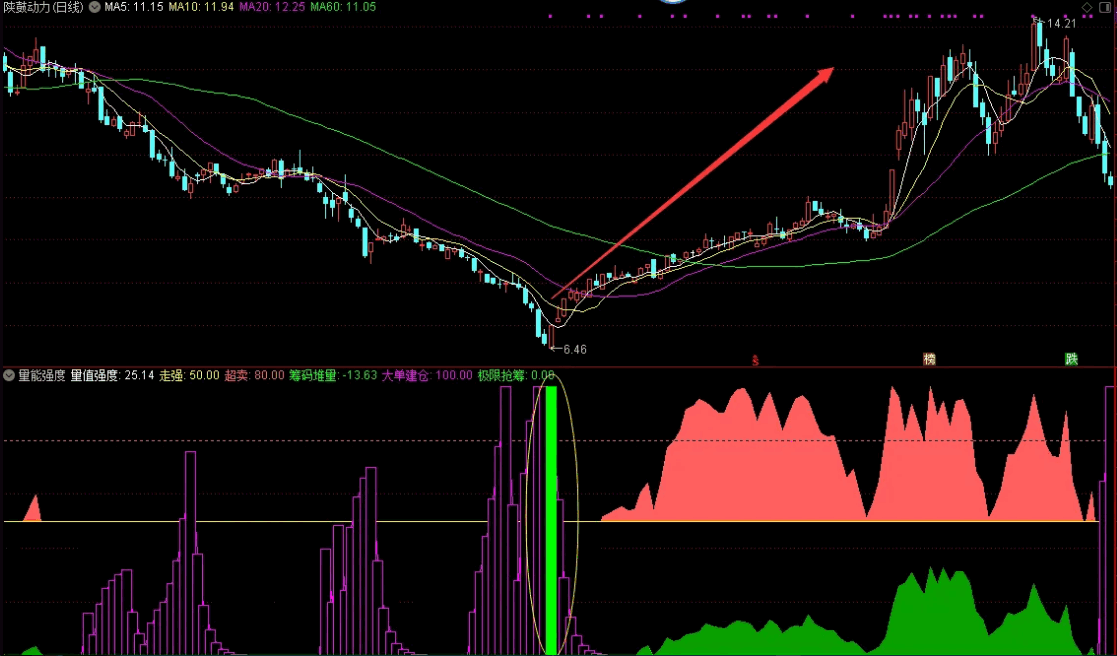Viewport: 1117px width, 656px height.
Task: Click the 筹码堆里: -13.63 value label
Action: [333, 375]
